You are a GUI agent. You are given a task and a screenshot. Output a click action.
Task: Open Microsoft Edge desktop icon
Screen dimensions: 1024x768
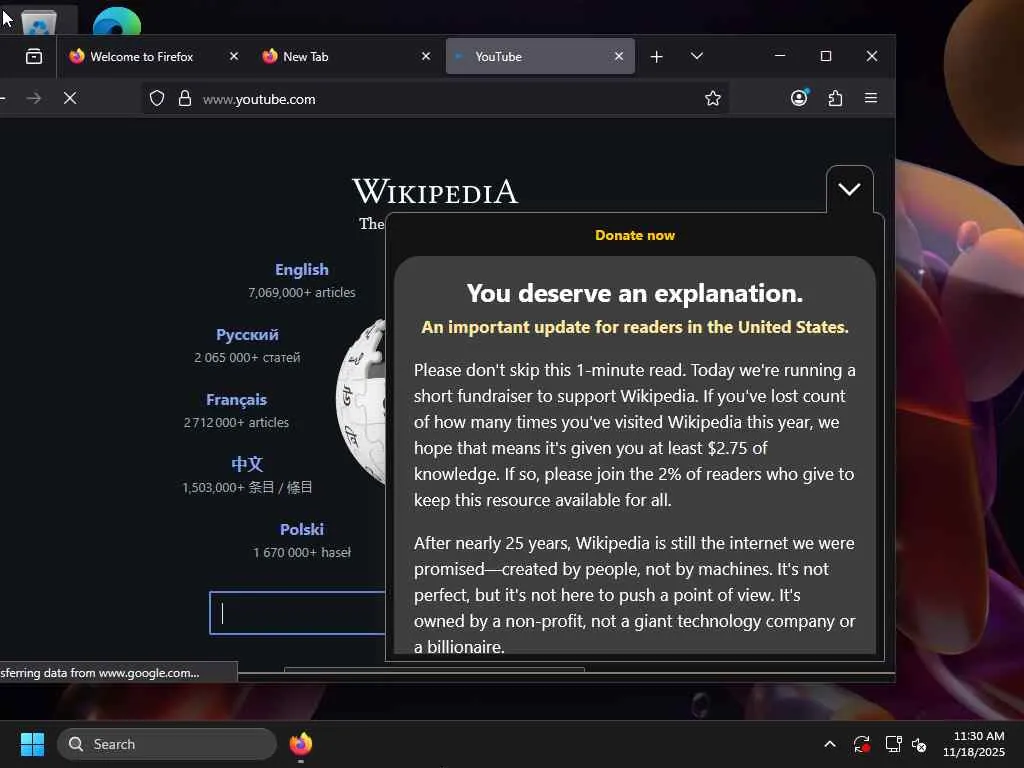pyautogui.click(x=117, y=22)
